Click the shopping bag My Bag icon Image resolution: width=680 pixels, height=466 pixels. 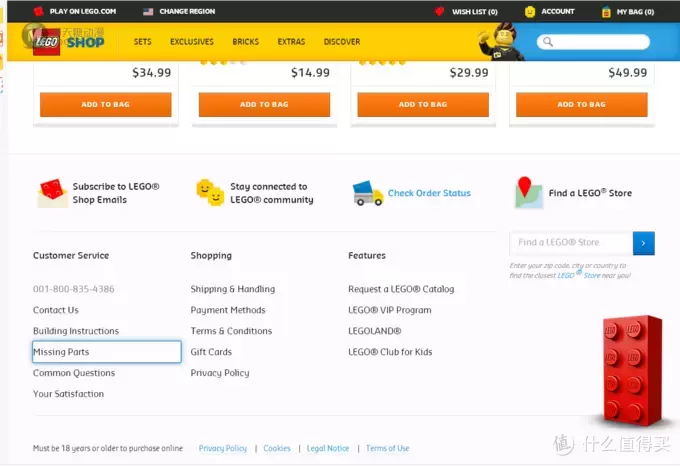pyautogui.click(x=606, y=12)
